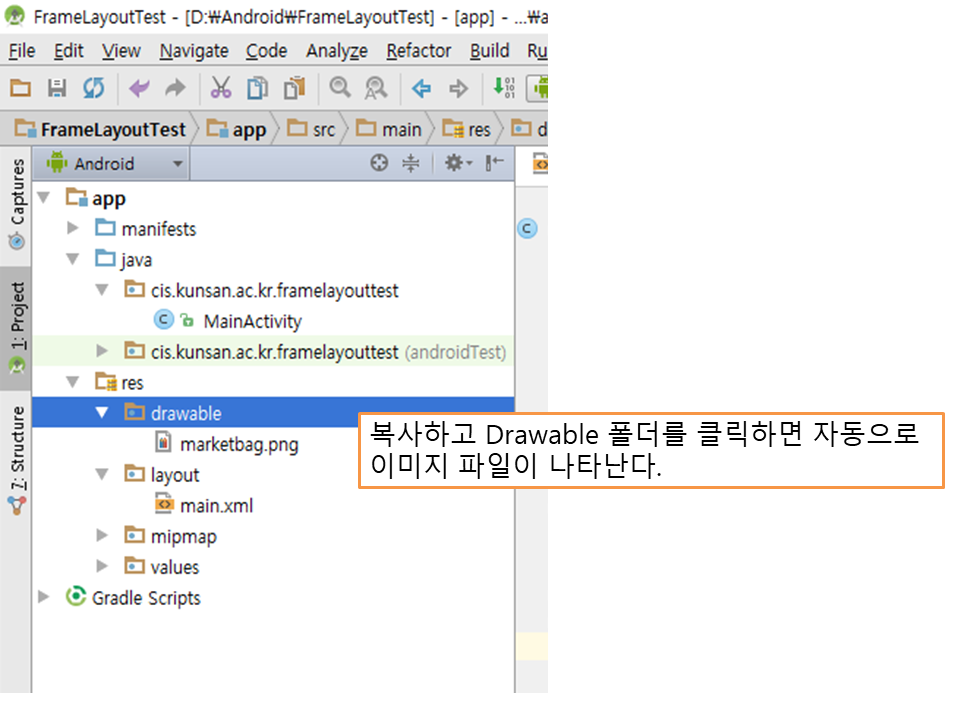Open the Android view dropdown
Viewport: 960px width, 720px height.
(114, 164)
